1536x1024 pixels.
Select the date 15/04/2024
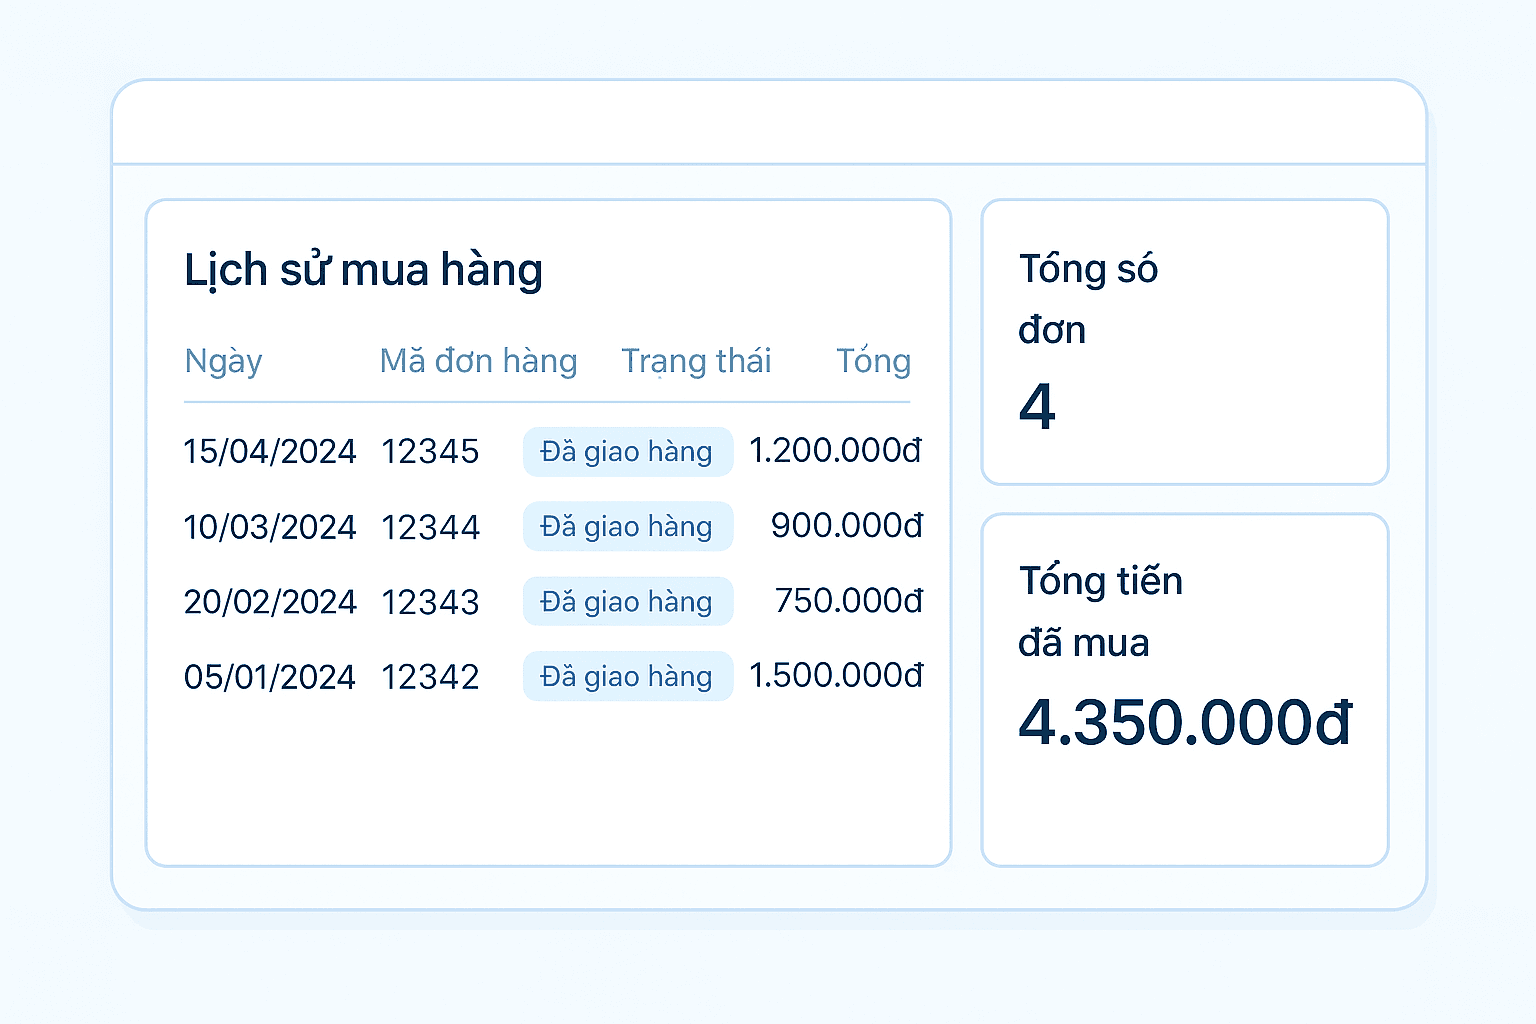(x=270, y=452)
